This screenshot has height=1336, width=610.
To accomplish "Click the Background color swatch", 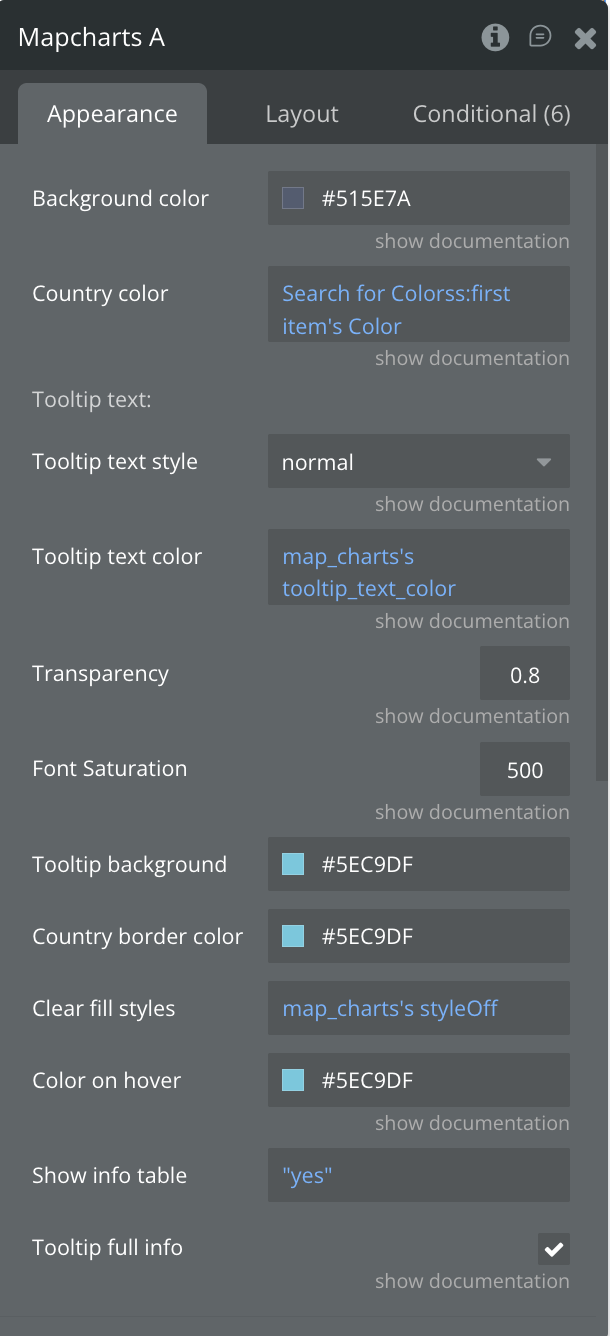I will [293, 198].
